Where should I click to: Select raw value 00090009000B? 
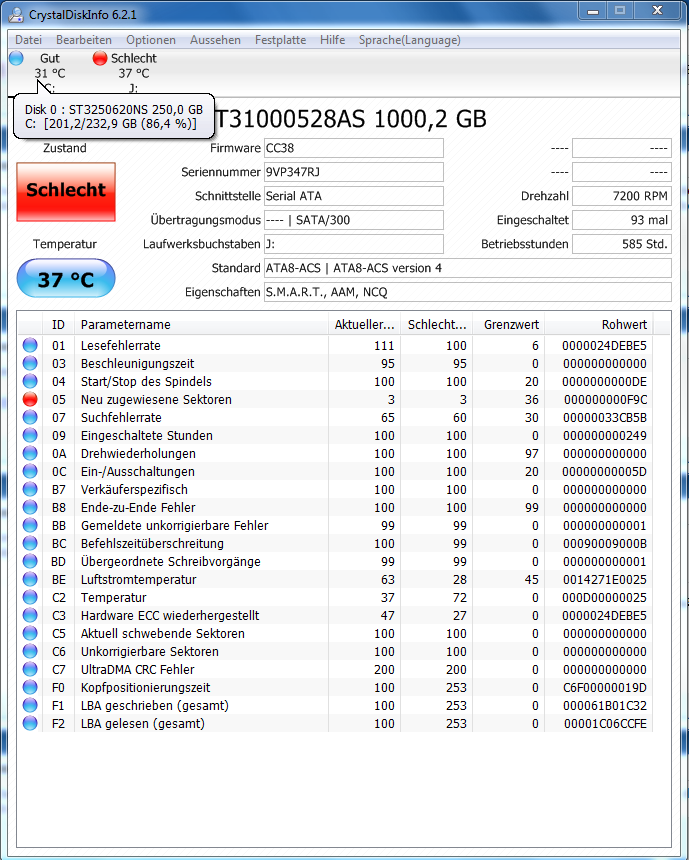(x=605, y=544)
